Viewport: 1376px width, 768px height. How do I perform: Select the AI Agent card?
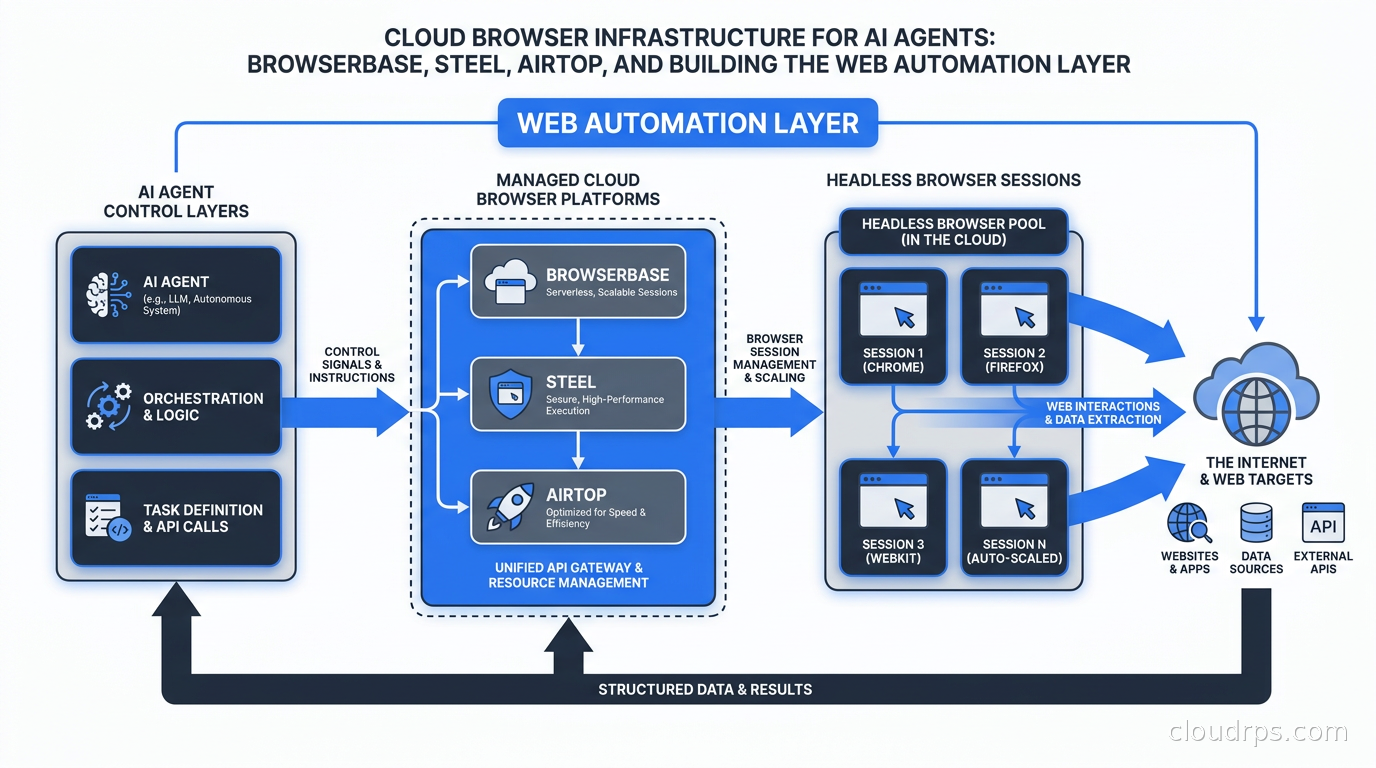coord(176,295)
